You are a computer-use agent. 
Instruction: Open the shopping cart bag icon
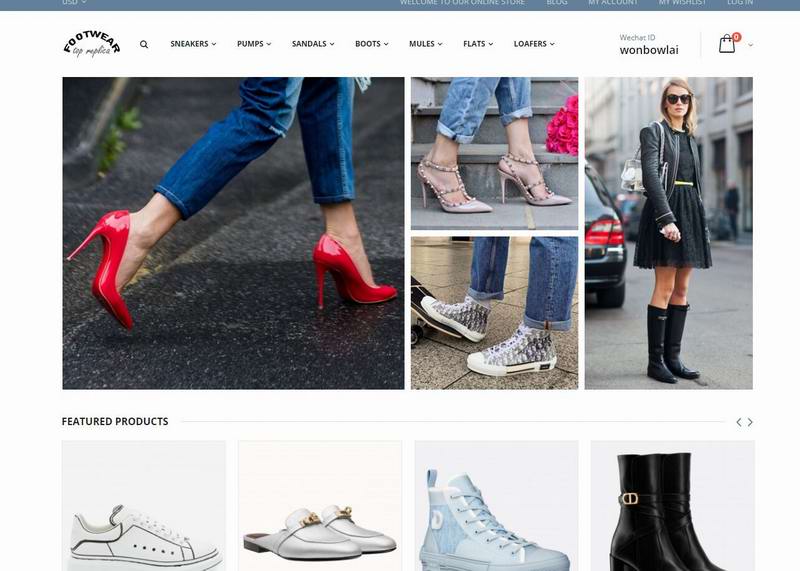pos(727,44)
